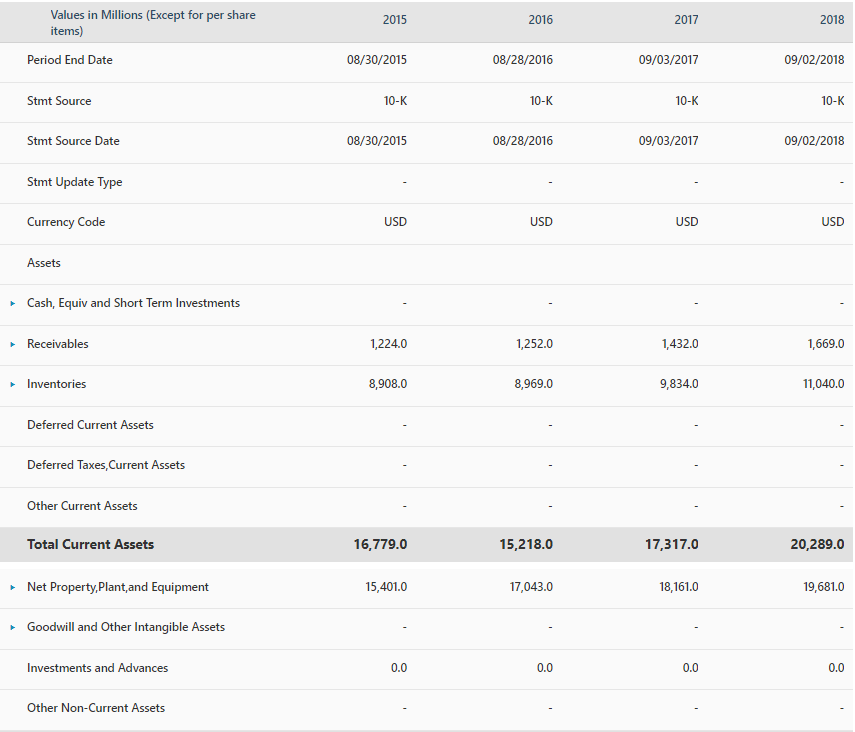This screenshot has height=732, width=855.
Task: Expand the Cash, Equiv and Short Term Investments row
Action: point(11,303)
